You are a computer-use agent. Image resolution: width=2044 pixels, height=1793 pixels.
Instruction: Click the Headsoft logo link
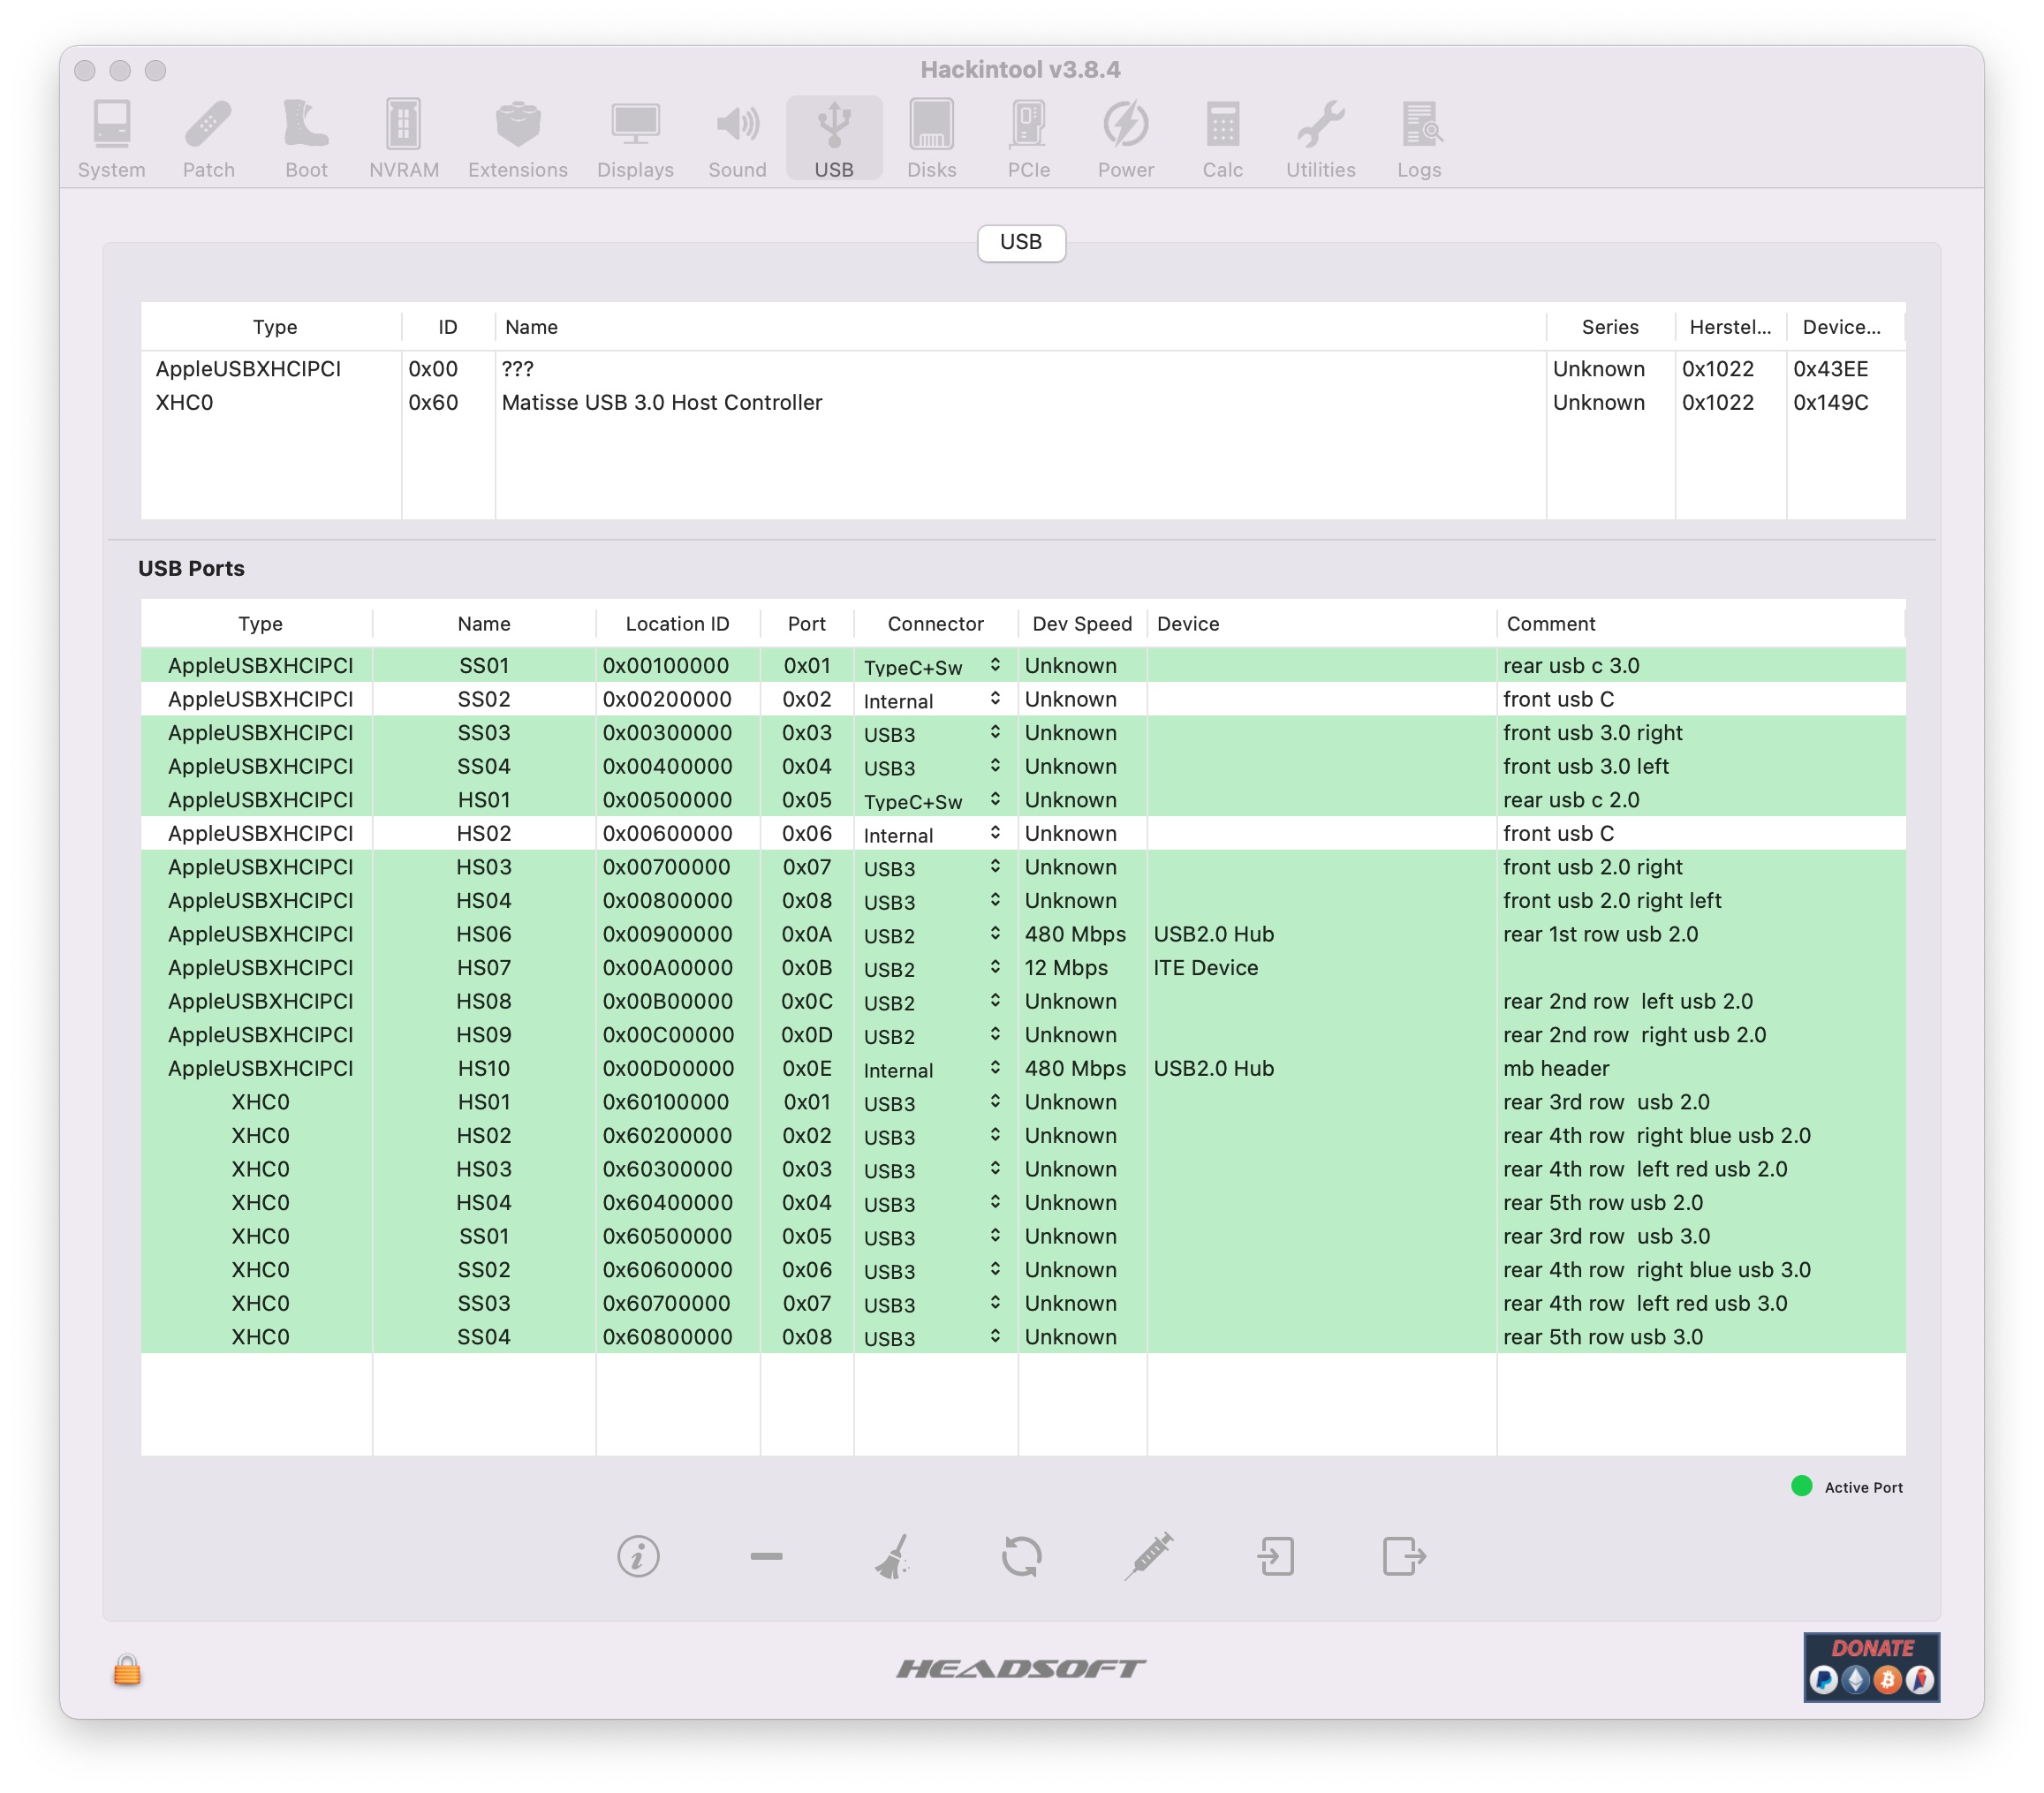(1020, 1668)
